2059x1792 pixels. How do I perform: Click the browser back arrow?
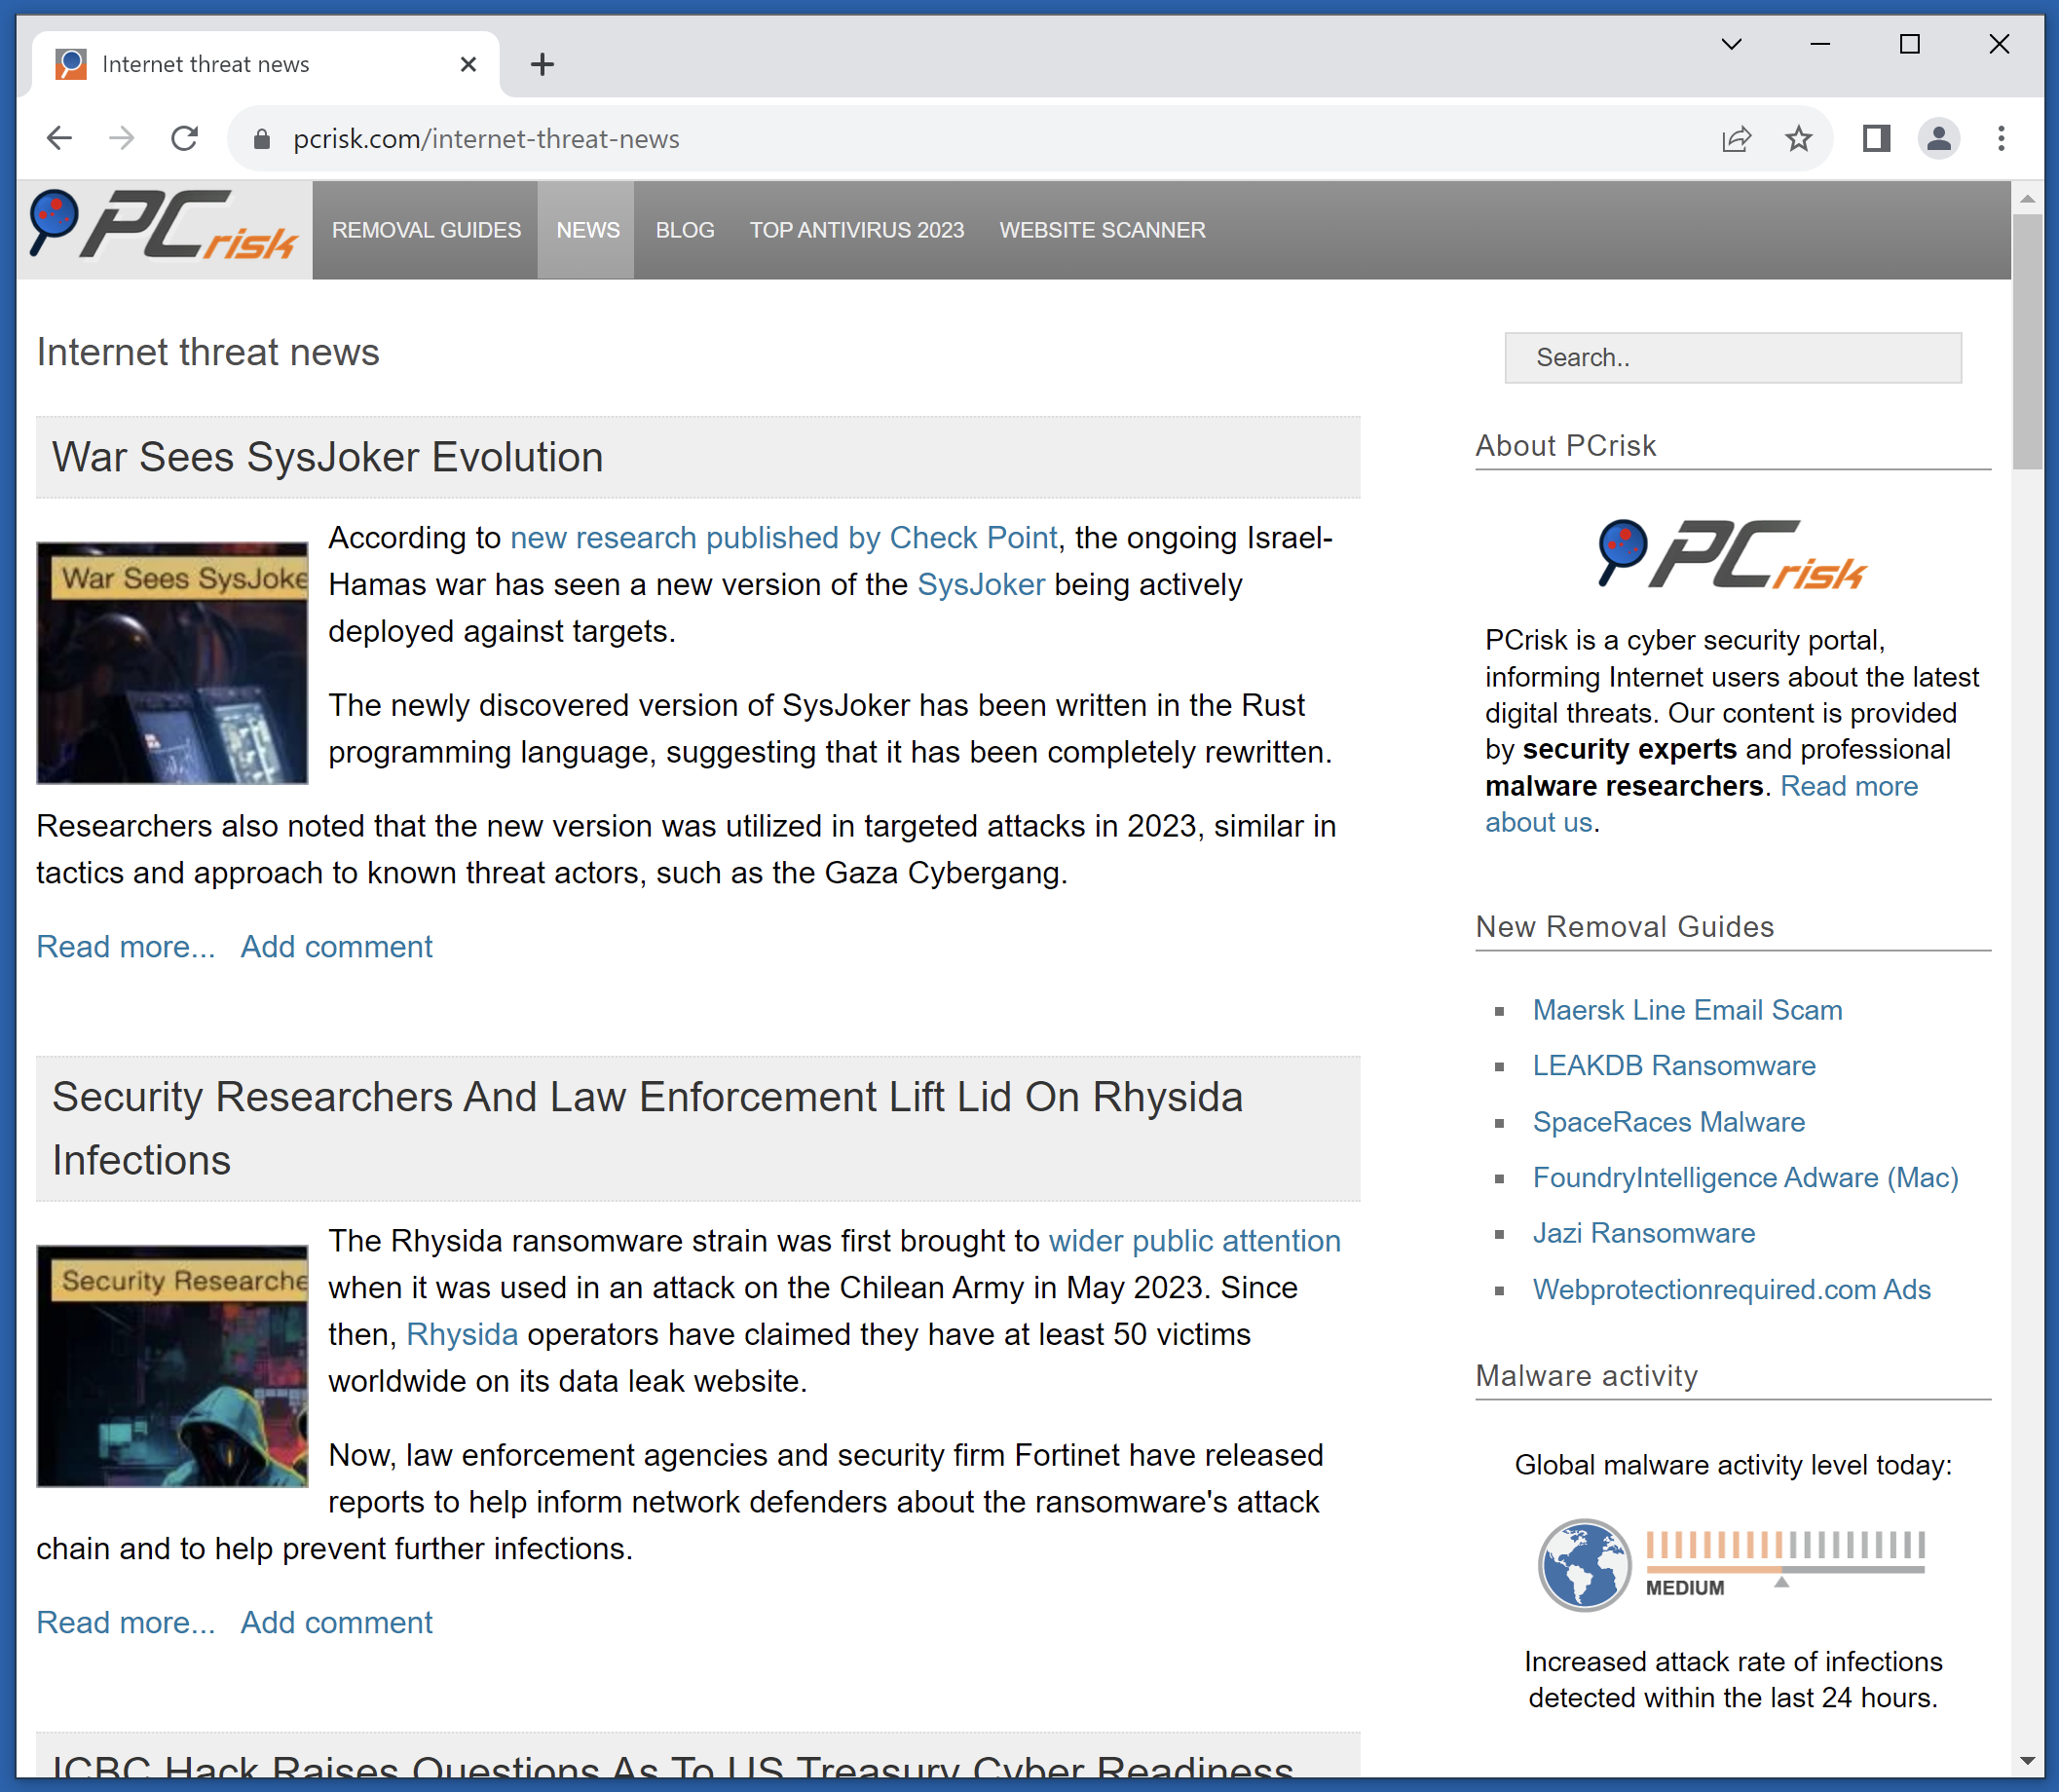pos(60,138)
